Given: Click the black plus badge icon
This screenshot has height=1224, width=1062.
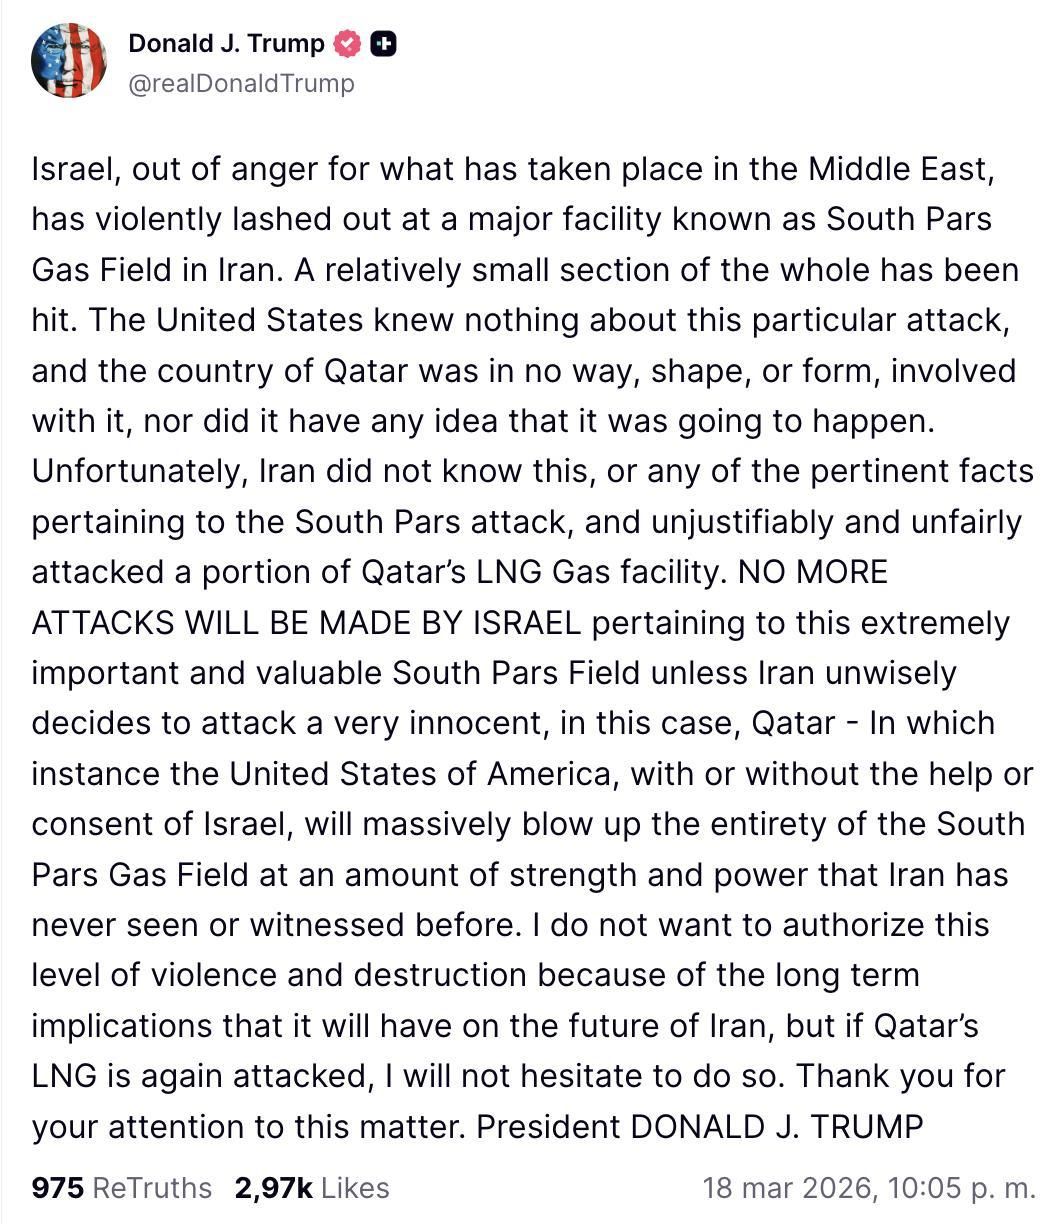Looking at the screenshot, I should click(383, 44).
